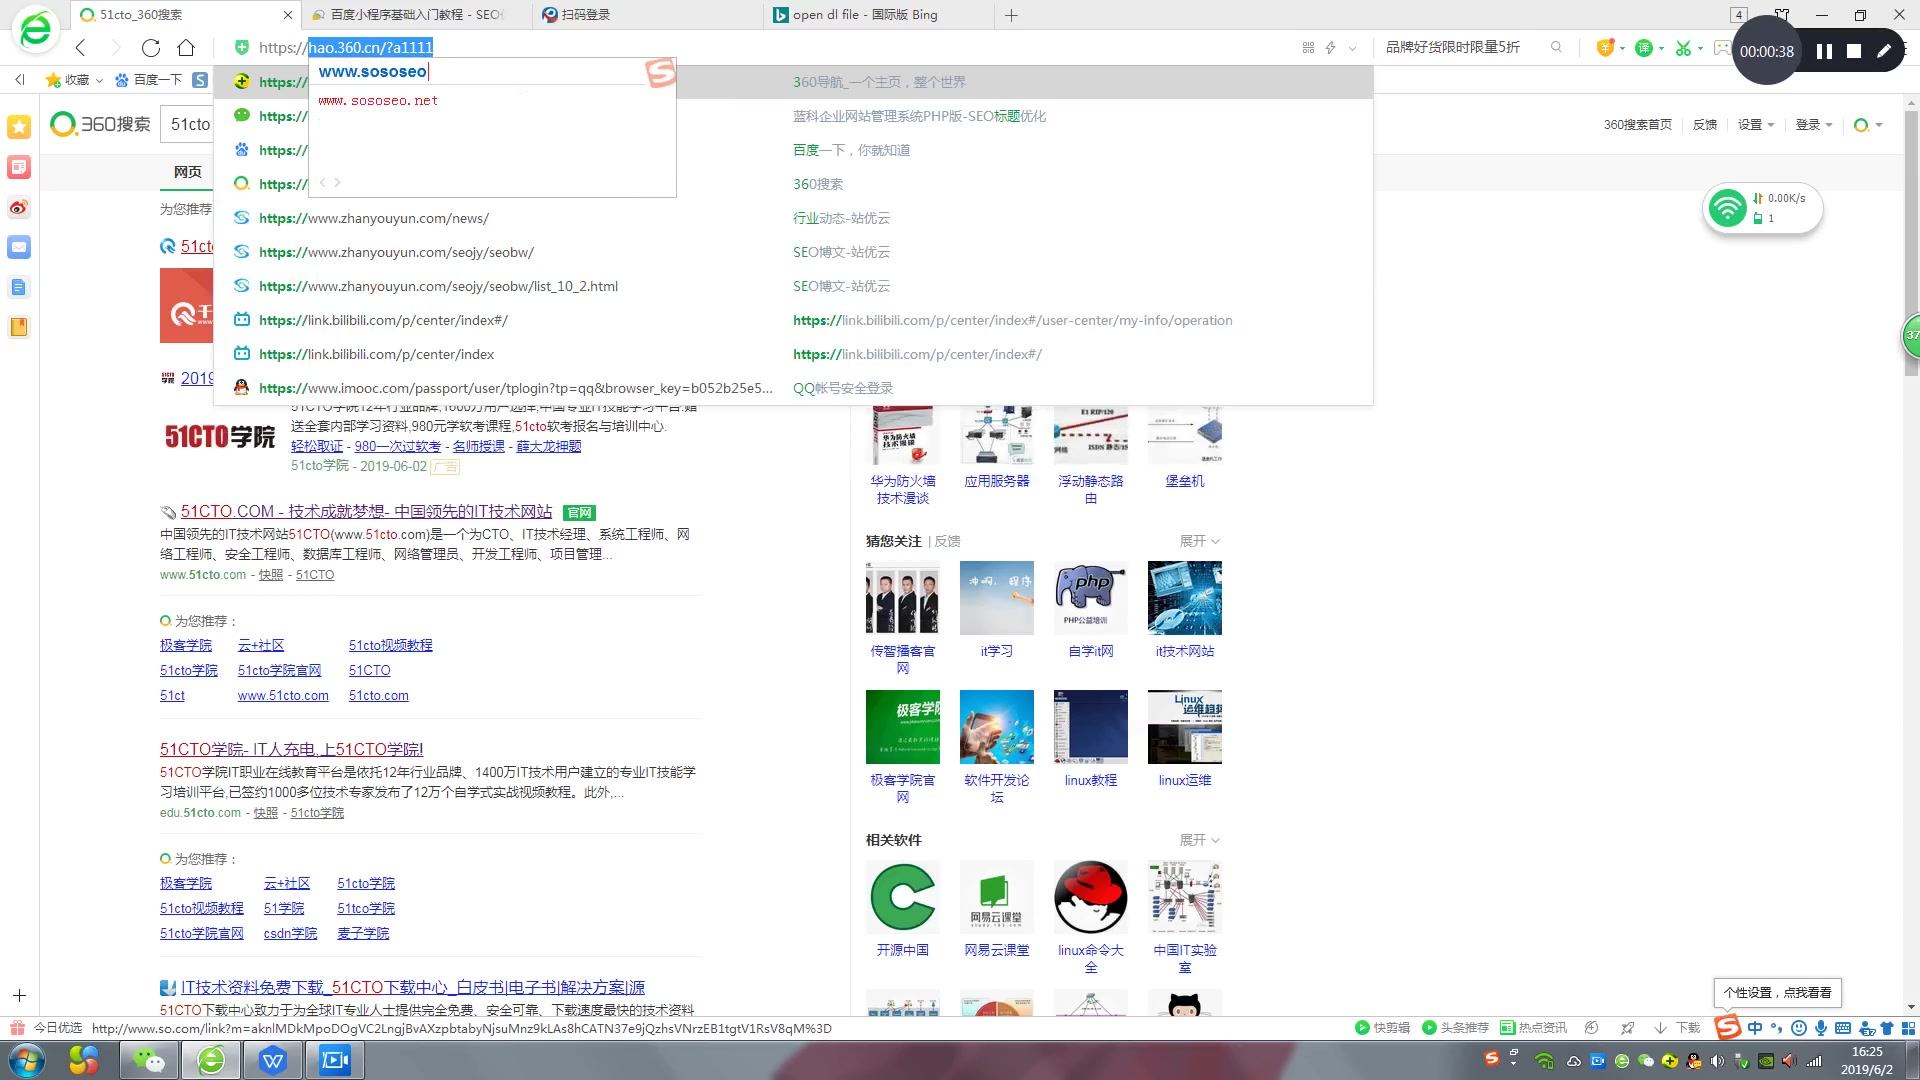The height and width of the screenshot is (1080, 1920).
Task: Close the 51cto_360搜索 tab
Action: click(x=288, y=15)
